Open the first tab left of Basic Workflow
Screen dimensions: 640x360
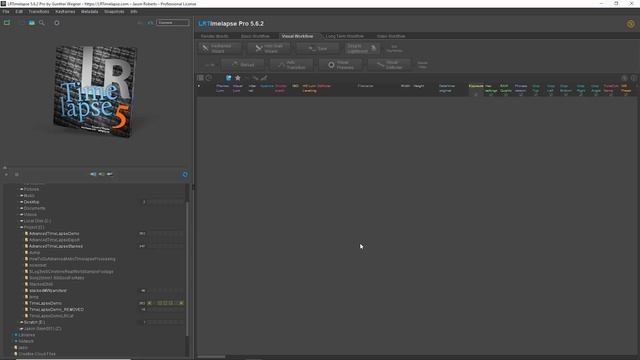[215, 36]
